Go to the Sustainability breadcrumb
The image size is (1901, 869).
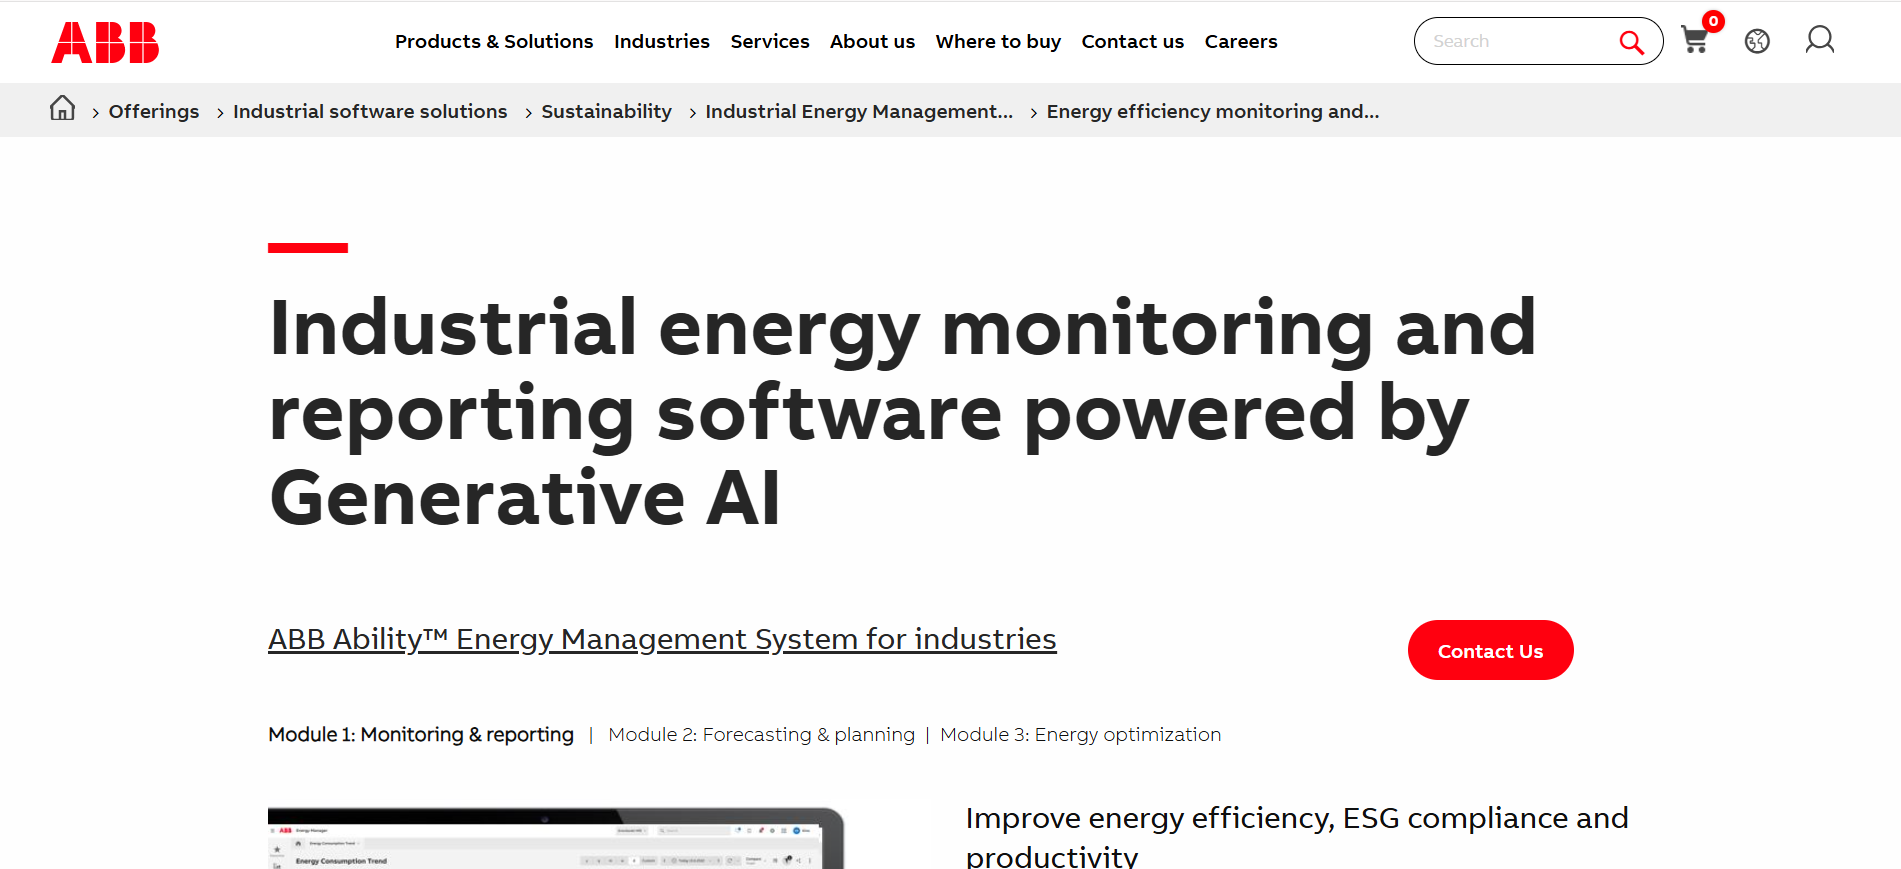click(x=607, y=111)
